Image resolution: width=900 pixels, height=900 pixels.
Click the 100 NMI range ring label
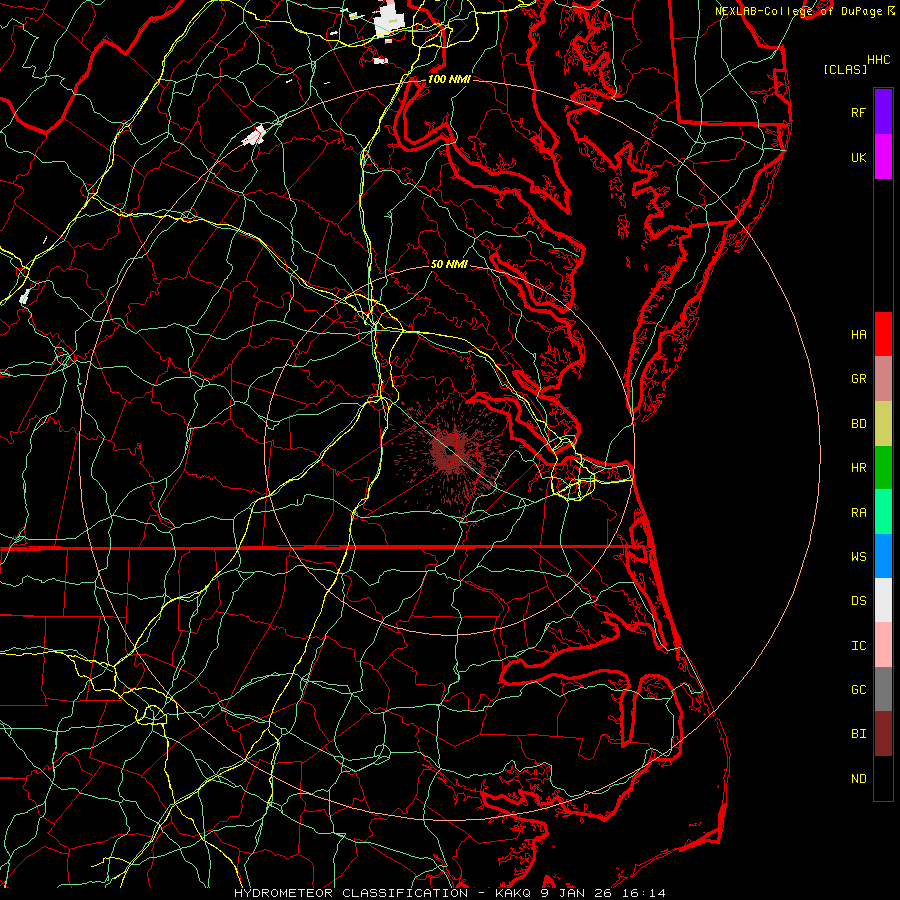[x=449, y=79]
